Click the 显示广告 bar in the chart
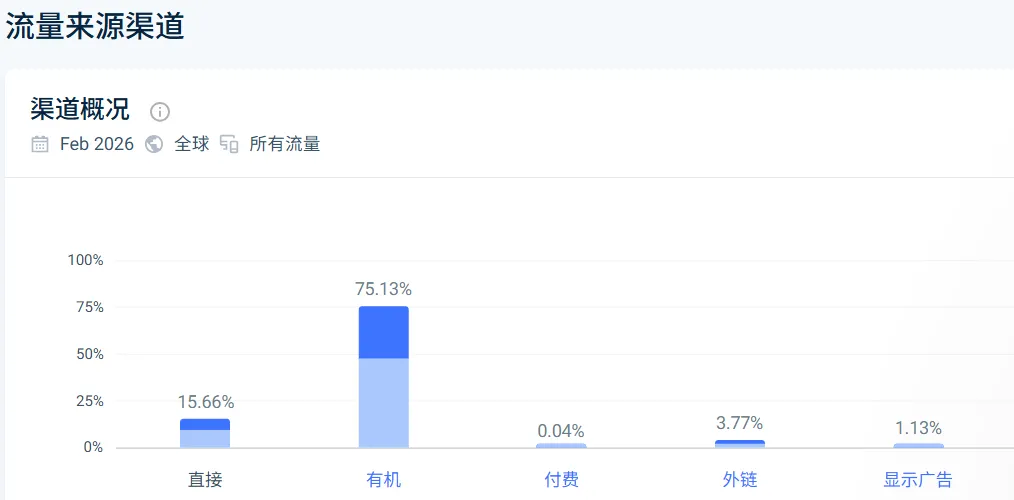The height and width of the screenshot is (500, 1014). (x=918, y=445)
